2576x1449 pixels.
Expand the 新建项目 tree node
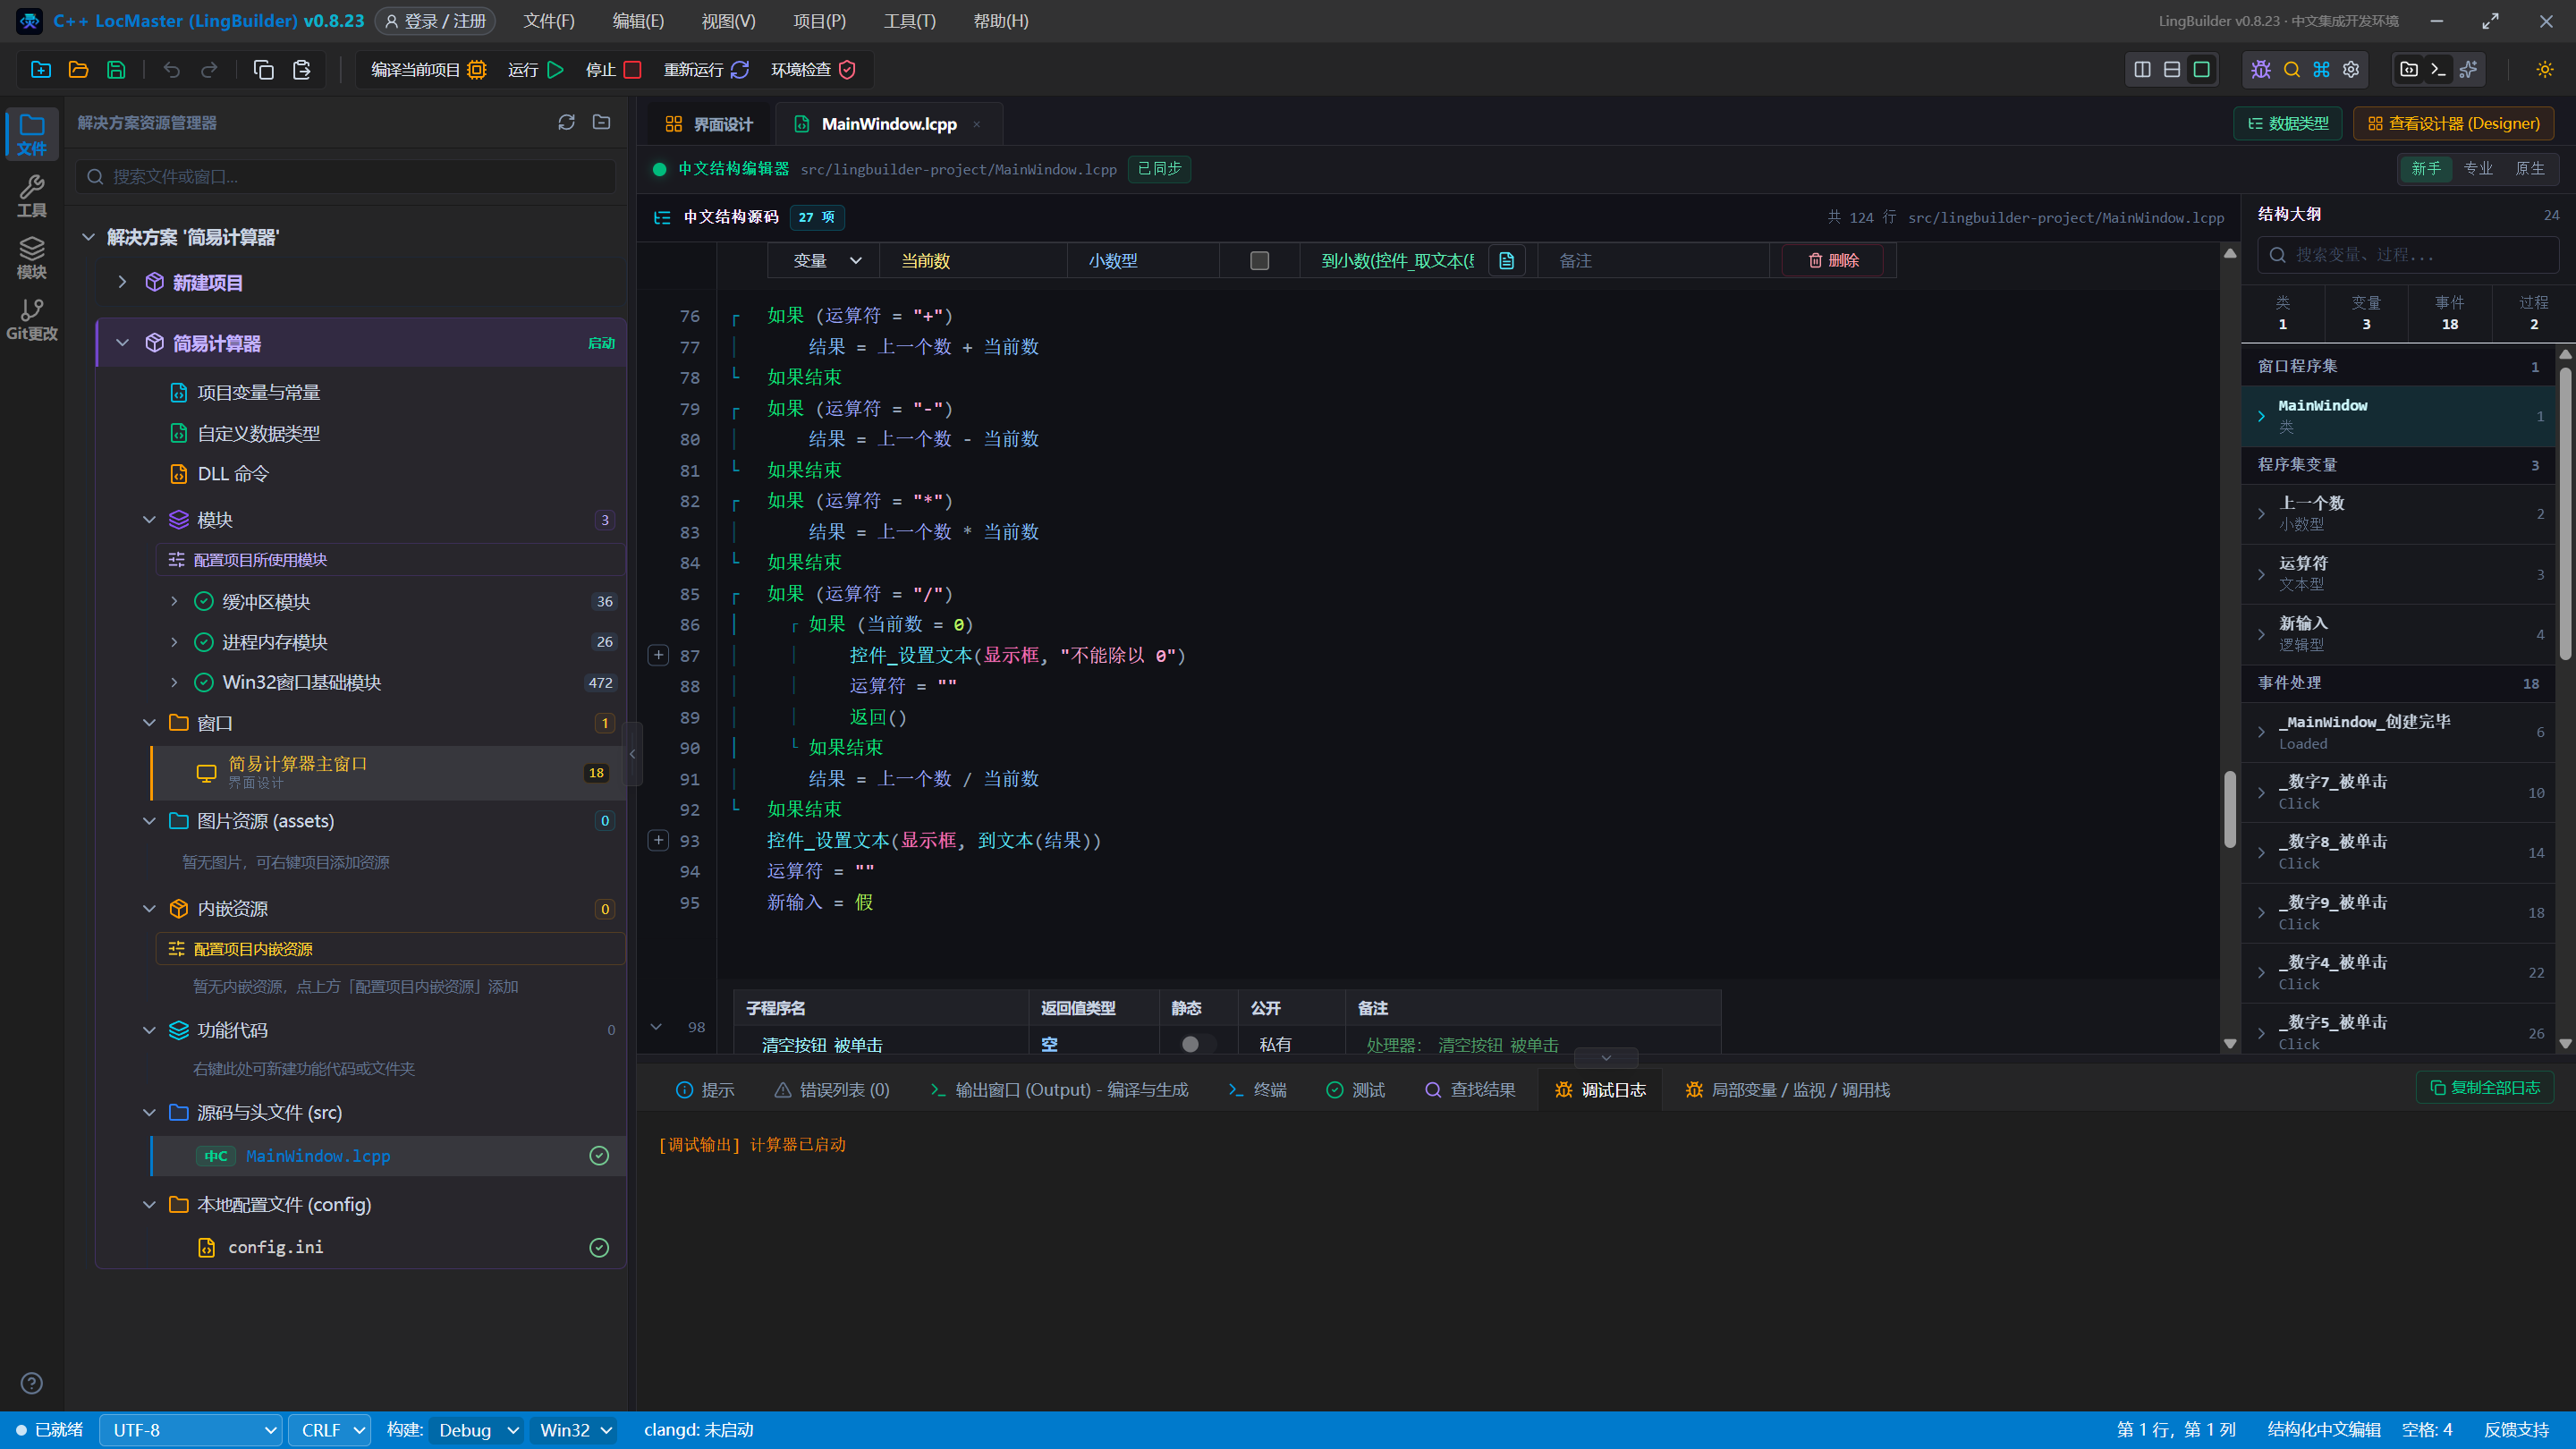pyautogui.click(x=122, y=282)
